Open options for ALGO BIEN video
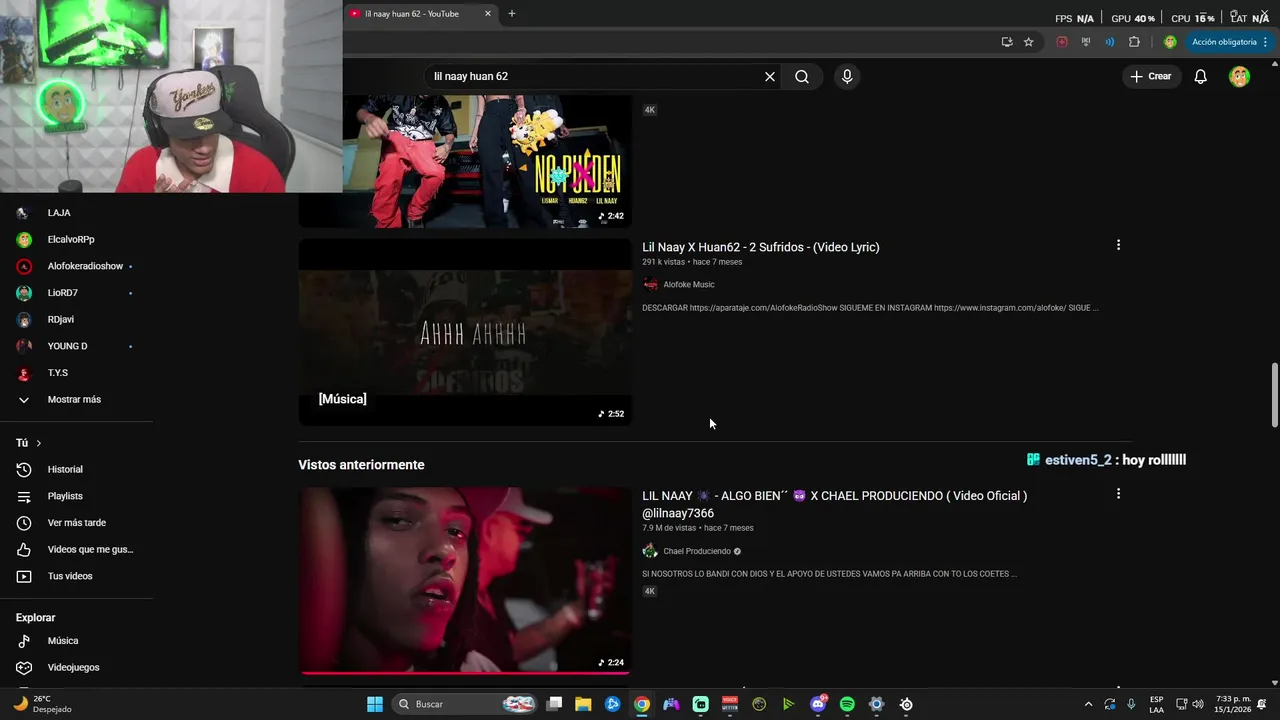The height and width of the screenshot is (720, 1280). (x=1118, y=494)
